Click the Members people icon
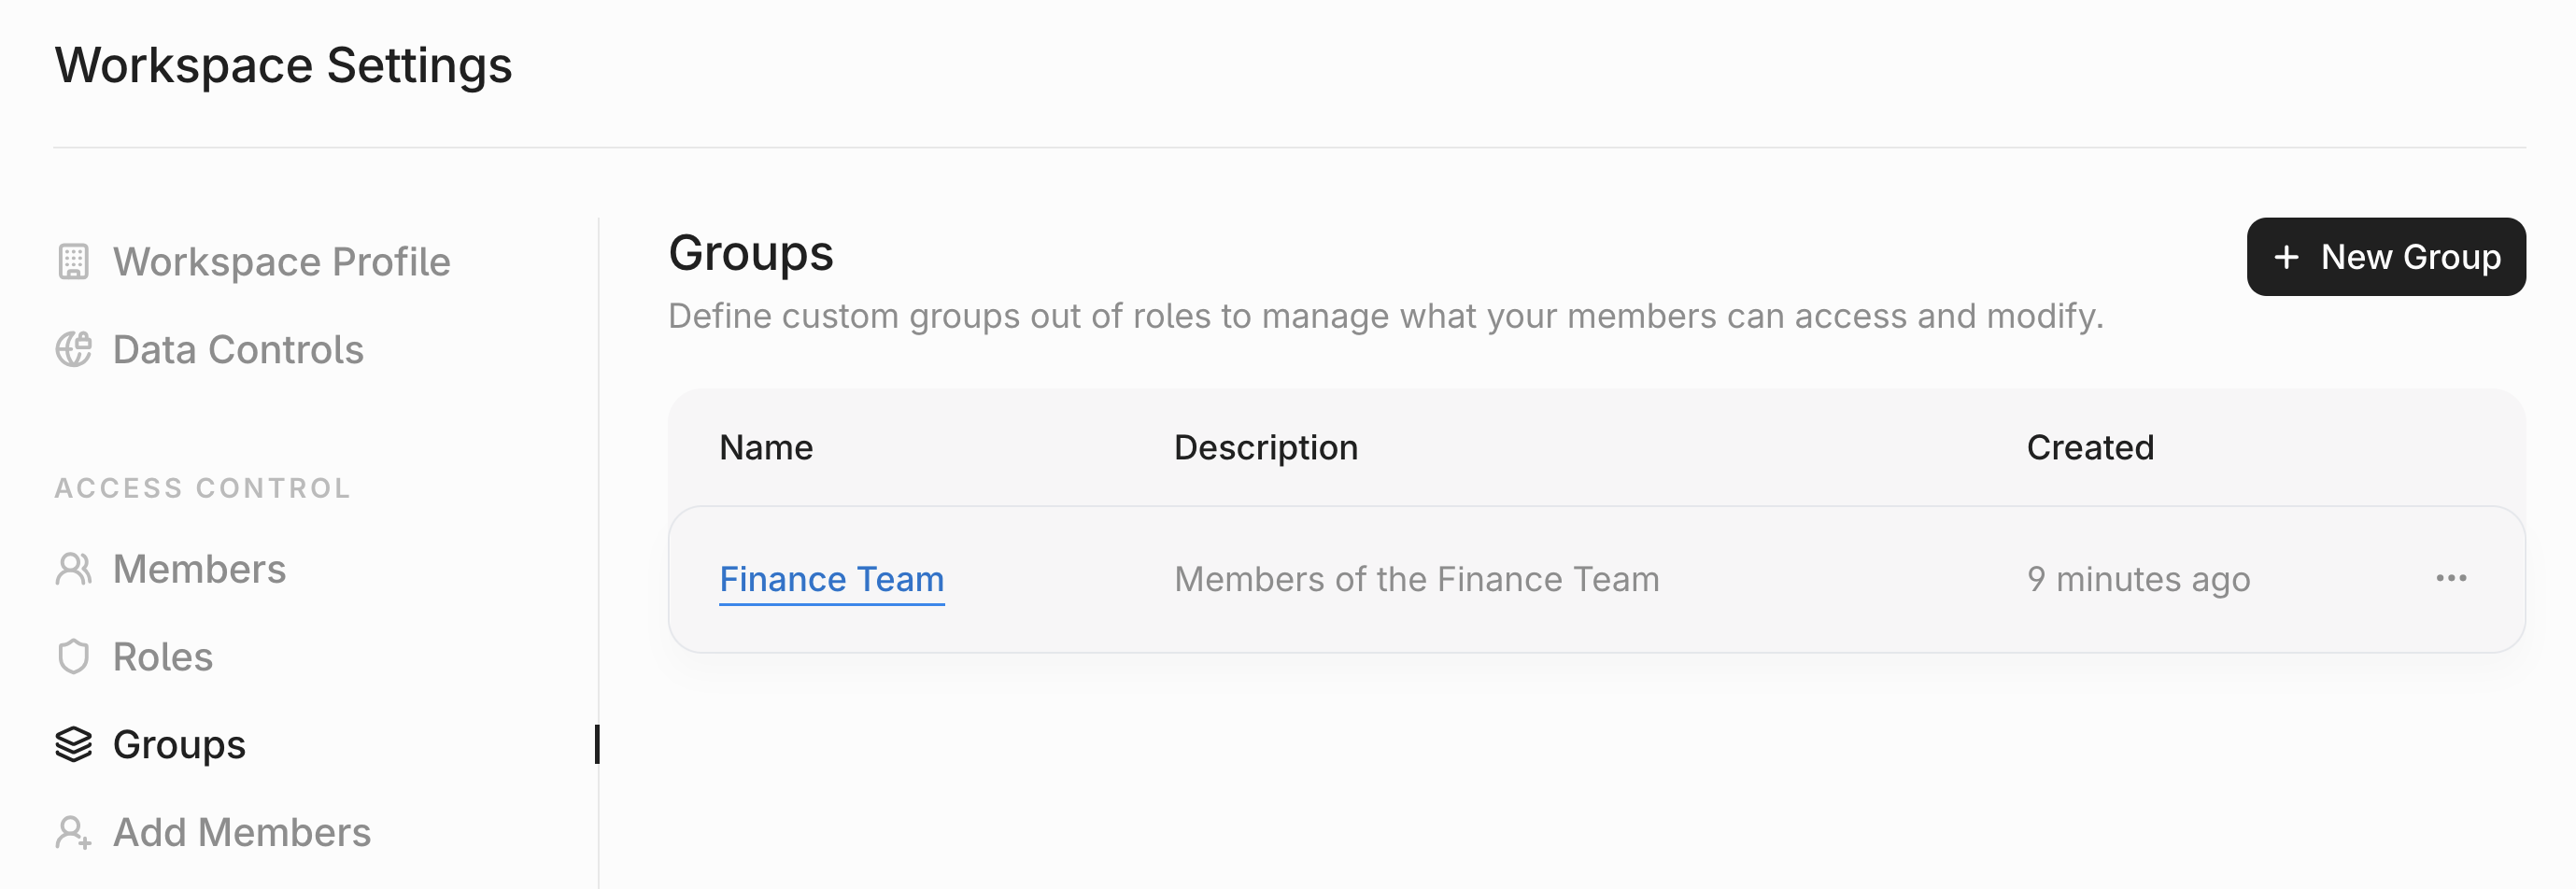This screenshot has width=2576, height=889. click(x=73, y=569)
